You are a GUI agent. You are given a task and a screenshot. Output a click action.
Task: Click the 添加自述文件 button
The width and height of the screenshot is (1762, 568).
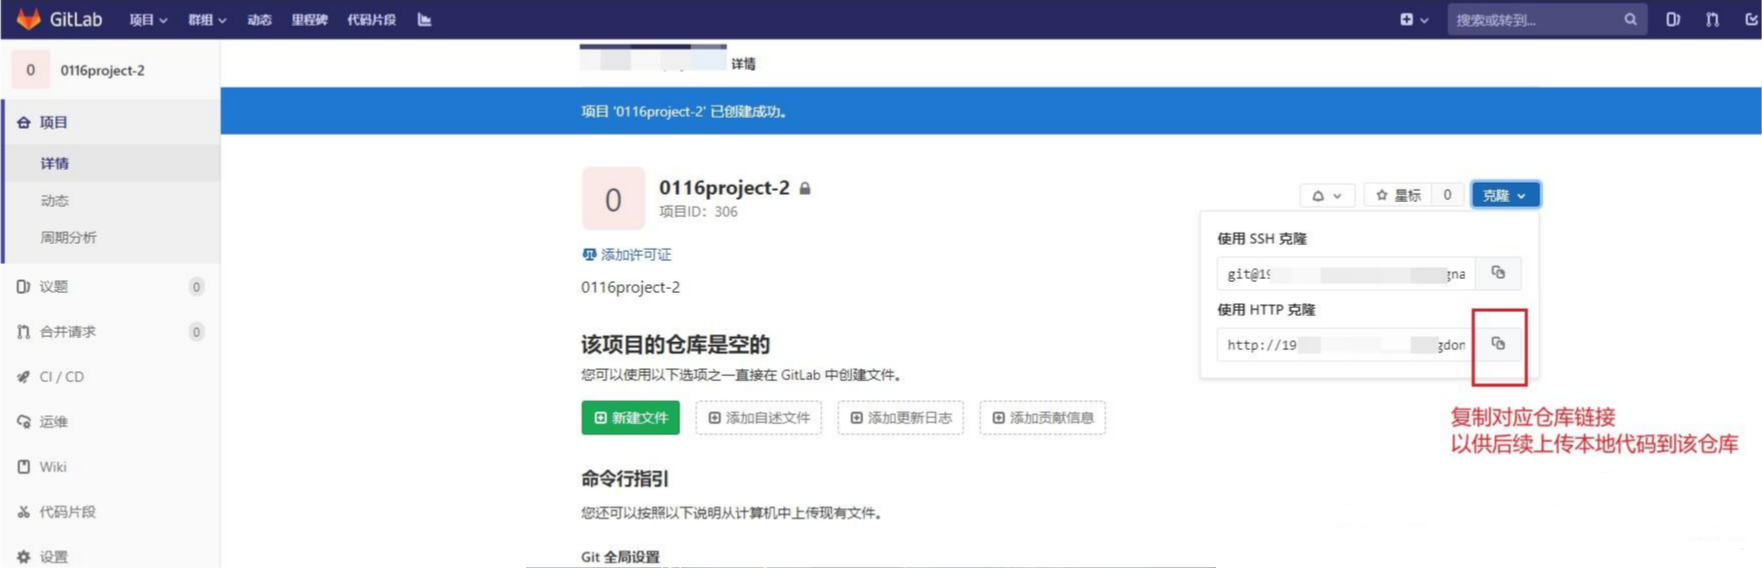(758, 417)
